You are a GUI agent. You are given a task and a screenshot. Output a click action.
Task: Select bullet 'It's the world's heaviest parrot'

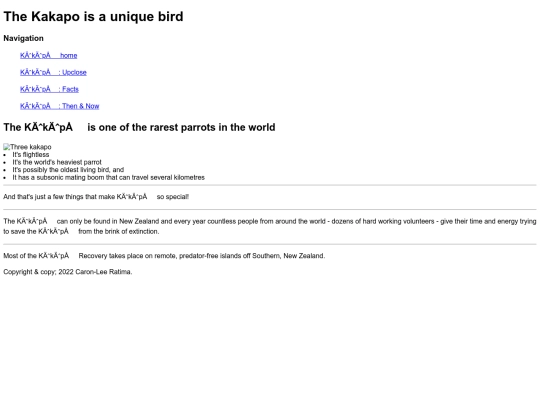[x=57, y=162]
